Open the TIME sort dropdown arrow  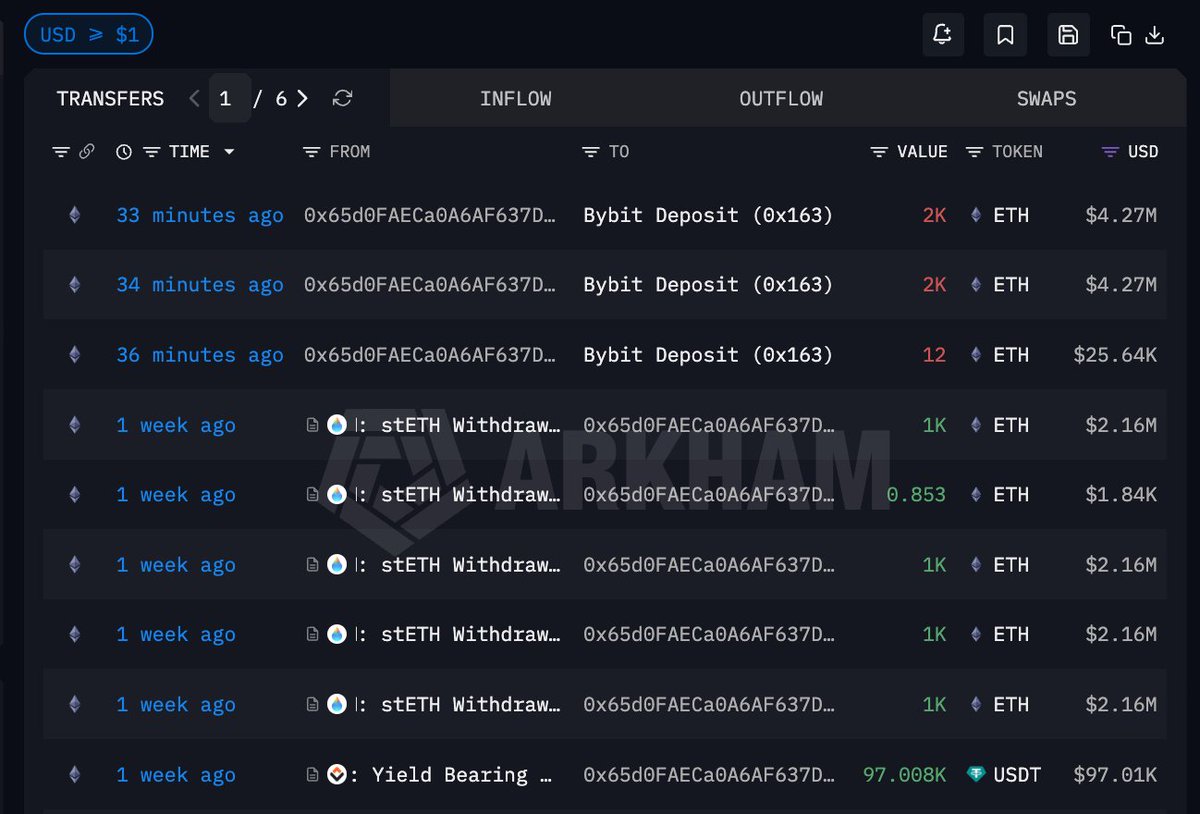click(x=229, y=152)
